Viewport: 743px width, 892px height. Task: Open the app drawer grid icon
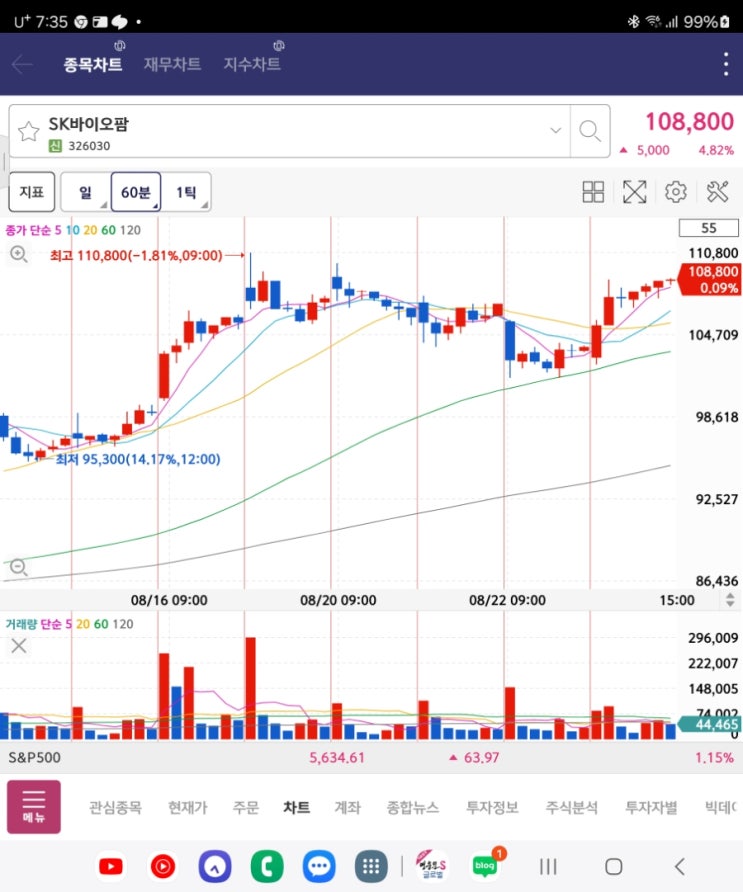[371, 866]
